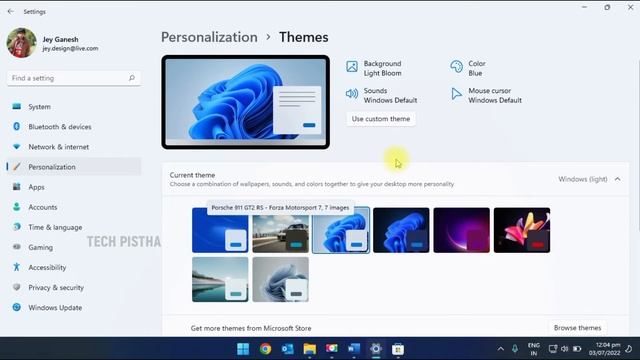This screenshot has height=360, width=640.
Task: Open Microsoft Store from taskbar
Action: [x=398, y=349]
